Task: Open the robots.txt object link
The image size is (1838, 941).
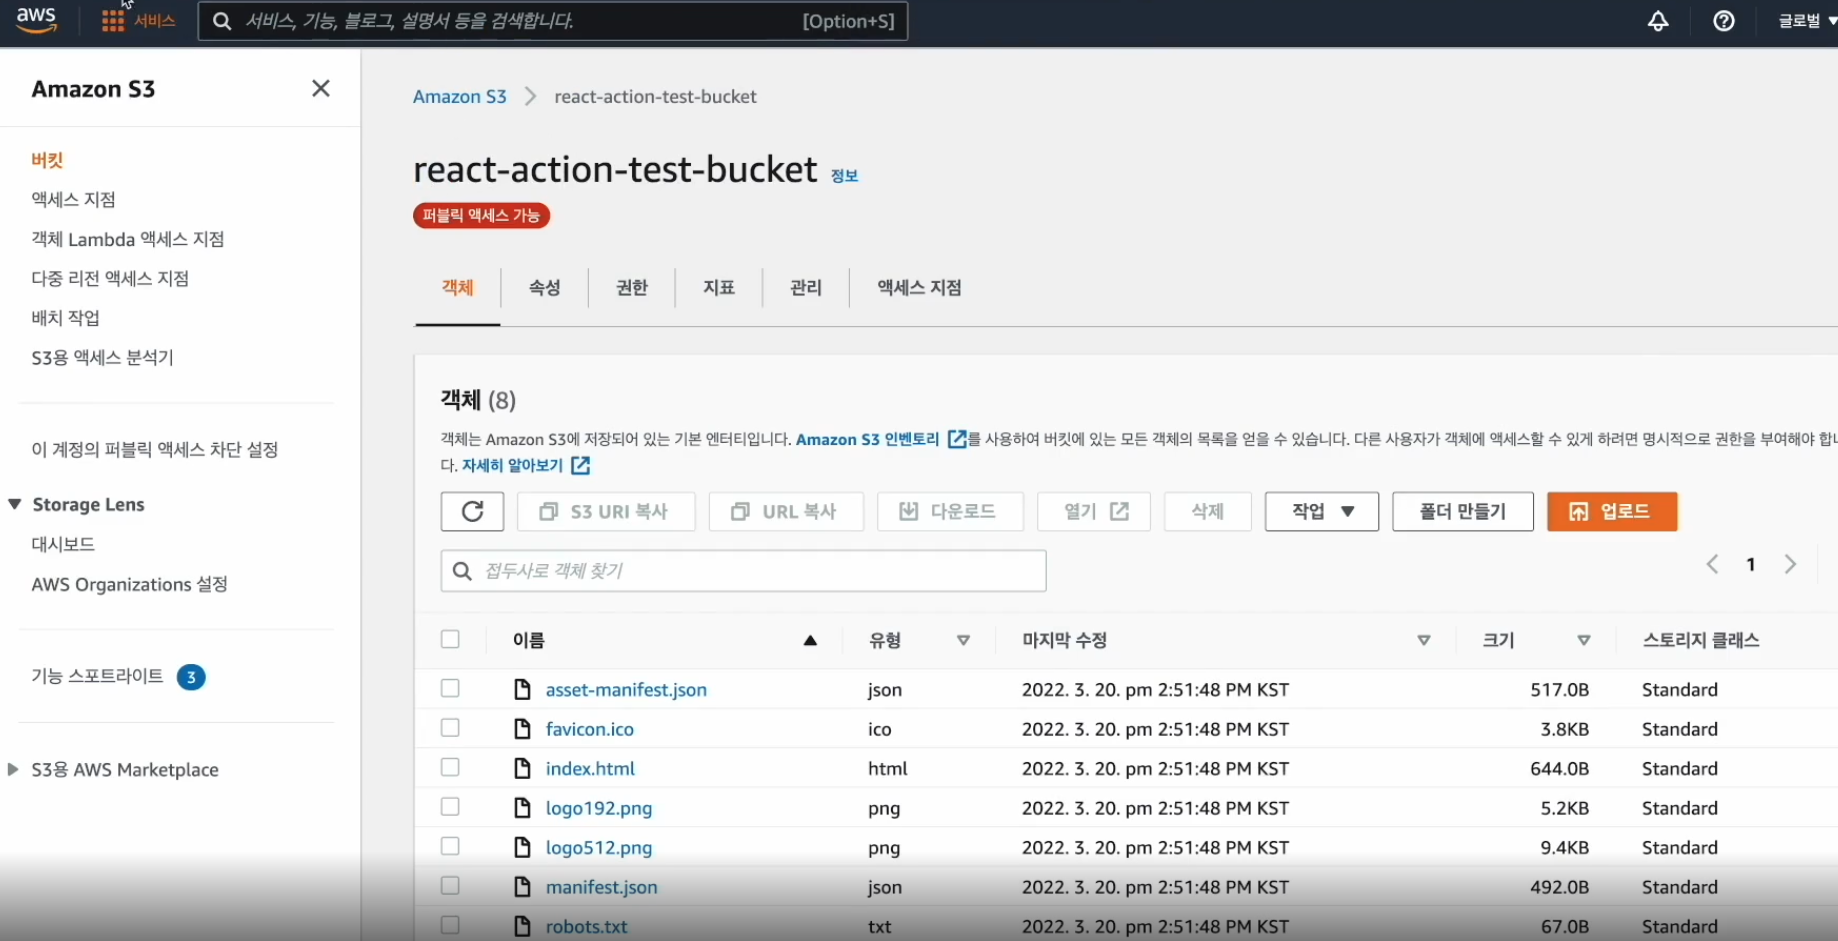Action: (587, 927)
